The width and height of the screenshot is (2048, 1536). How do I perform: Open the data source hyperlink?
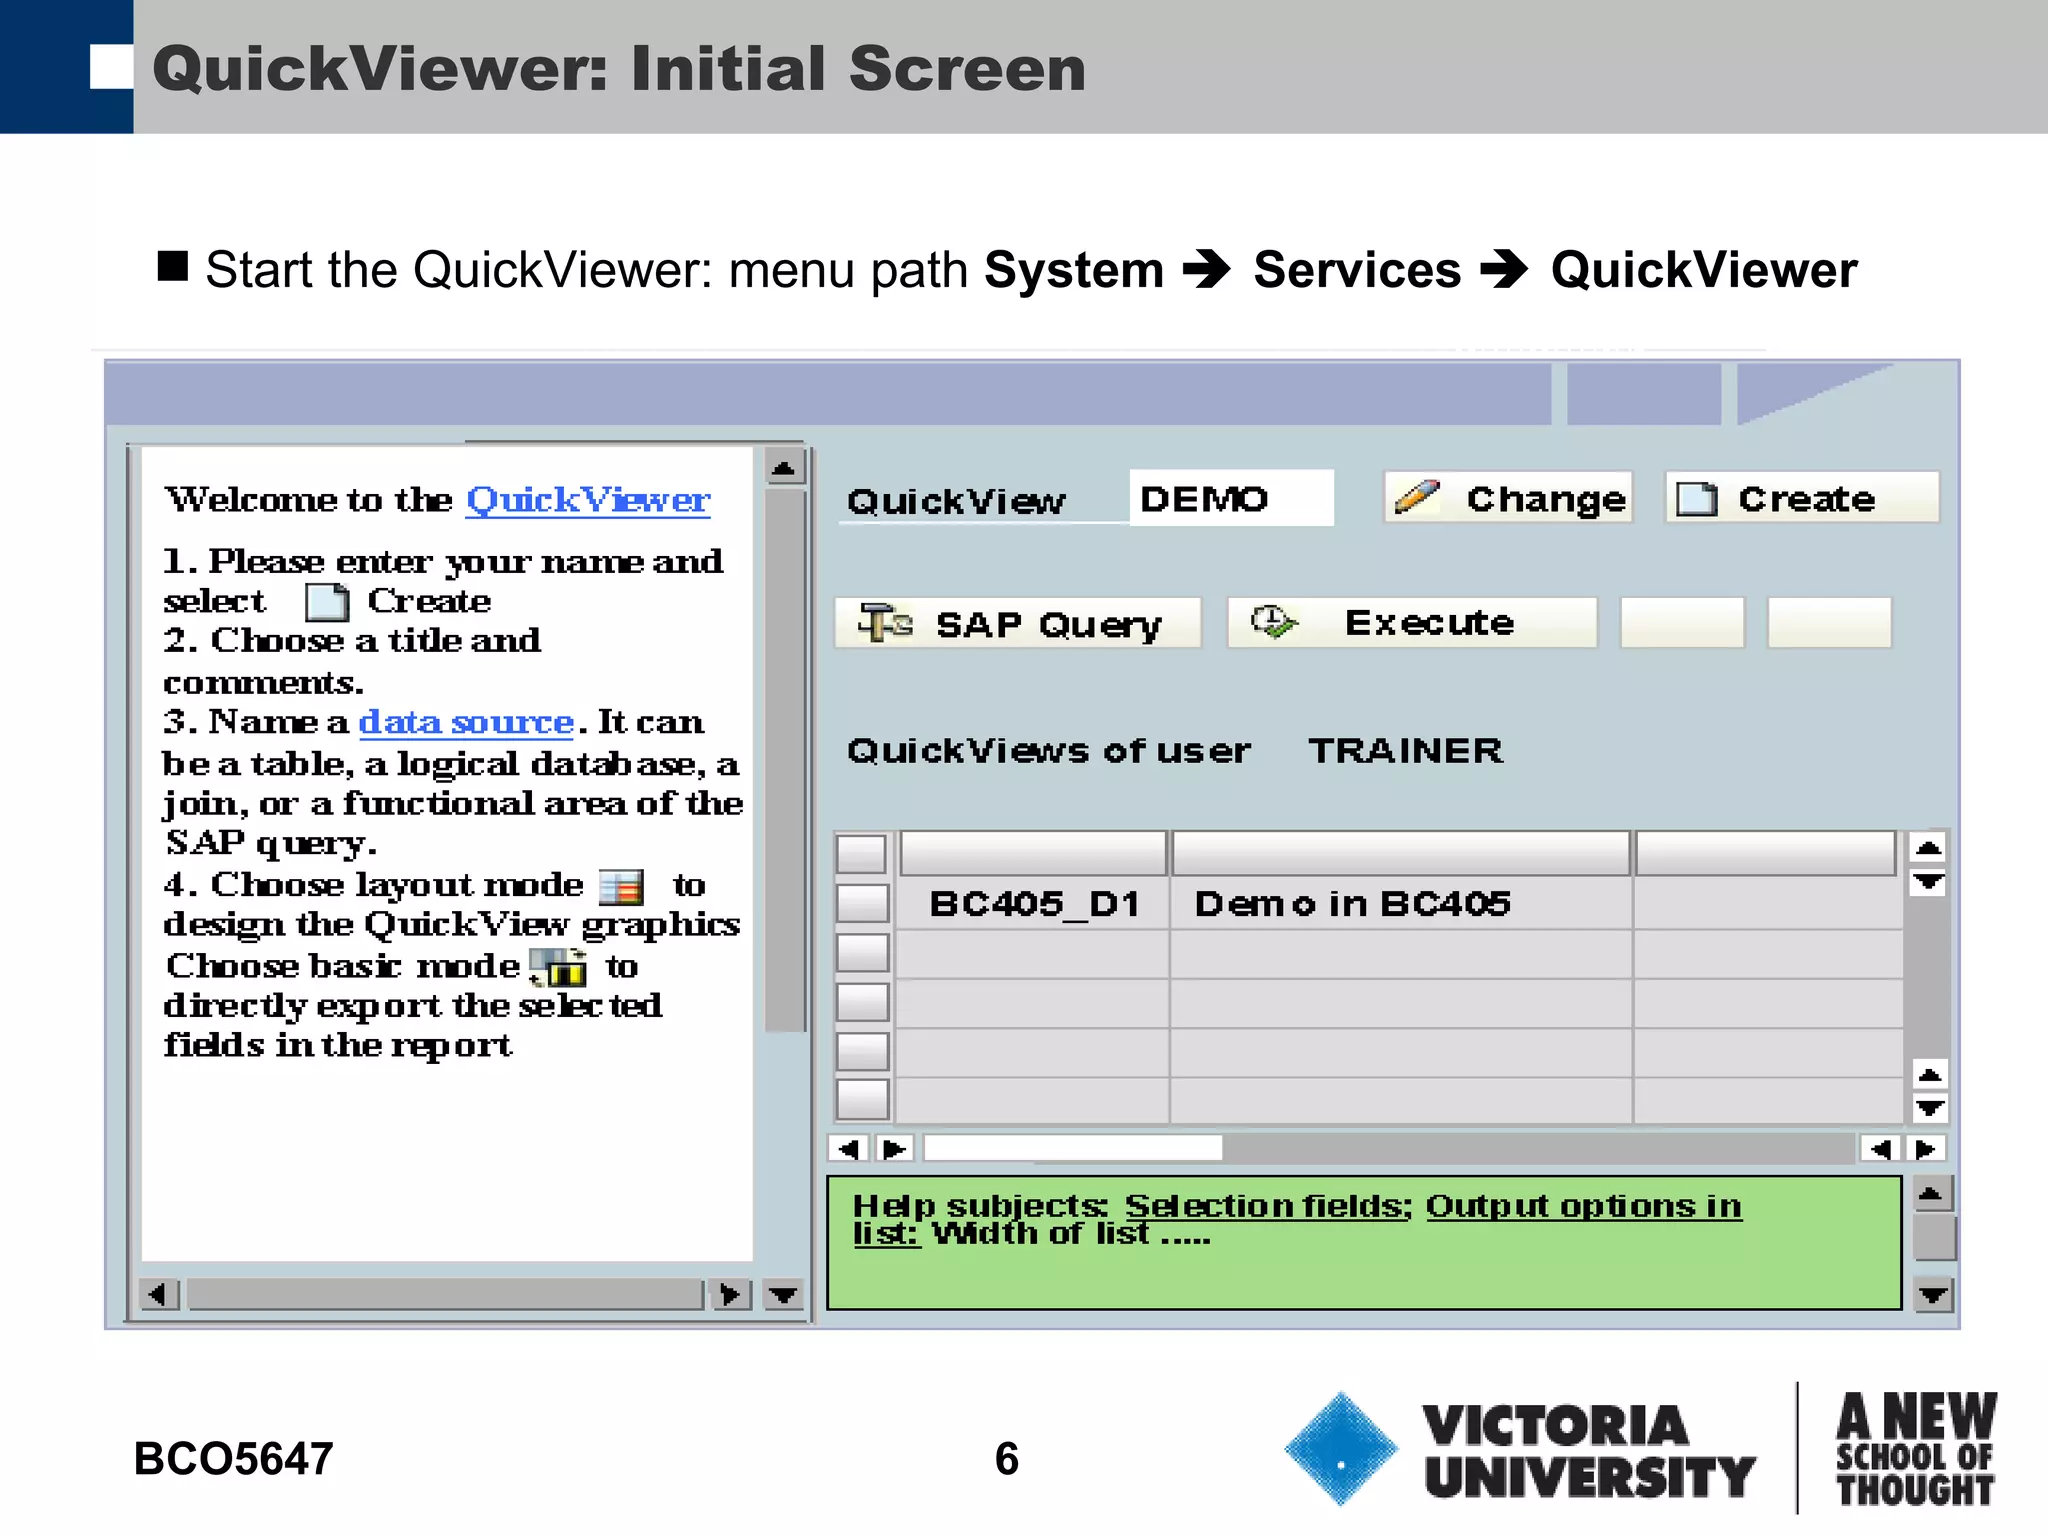[466, 721]
